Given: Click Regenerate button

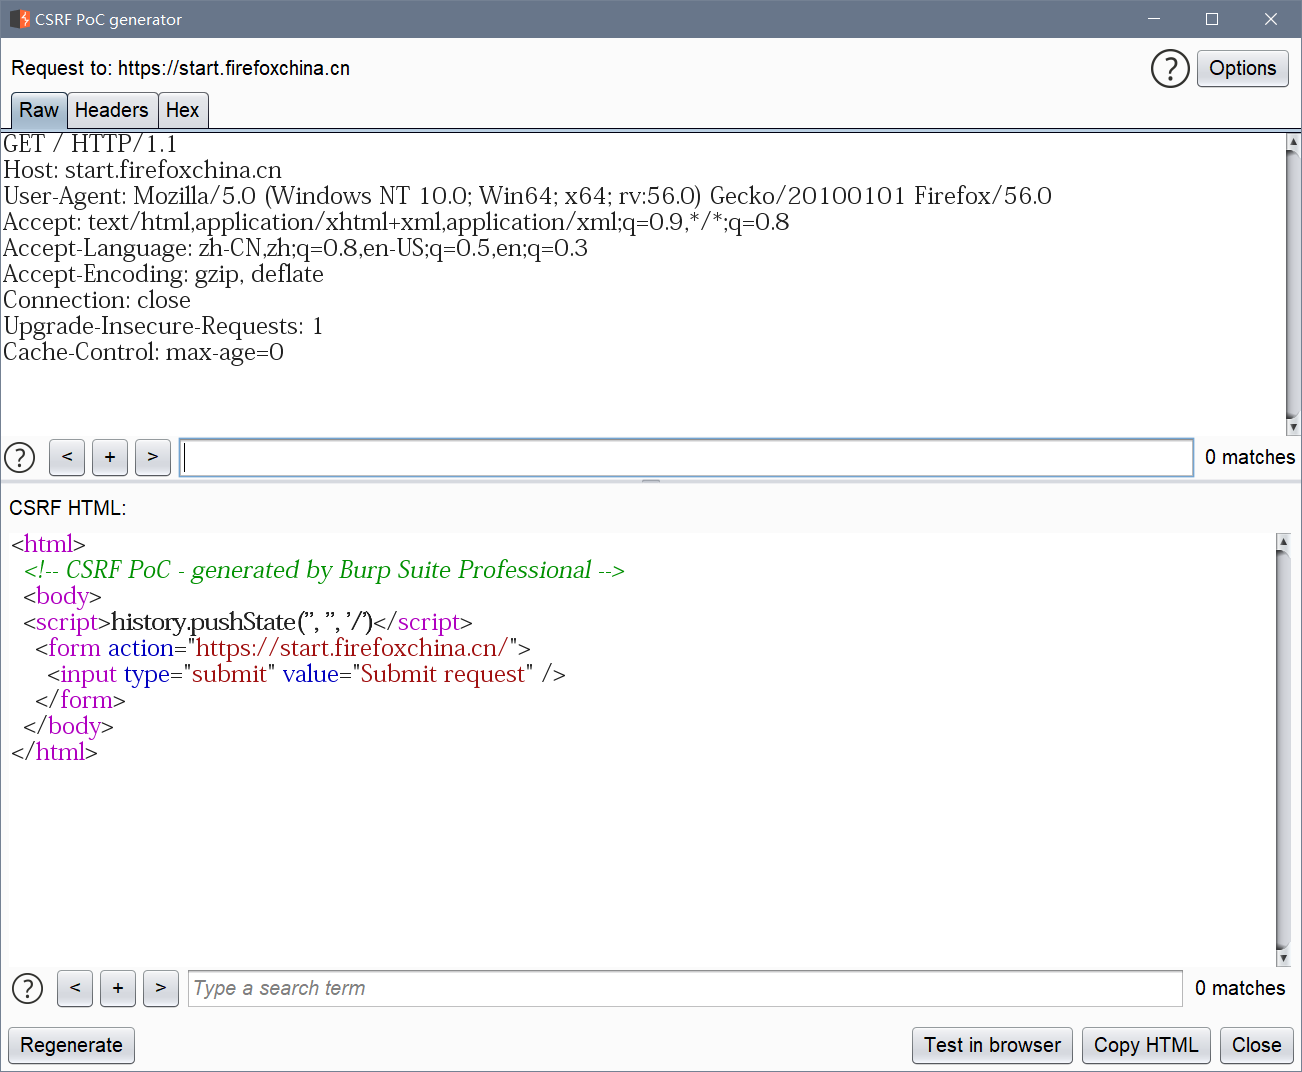Looking at the screenshot, I should (72, 1045).
